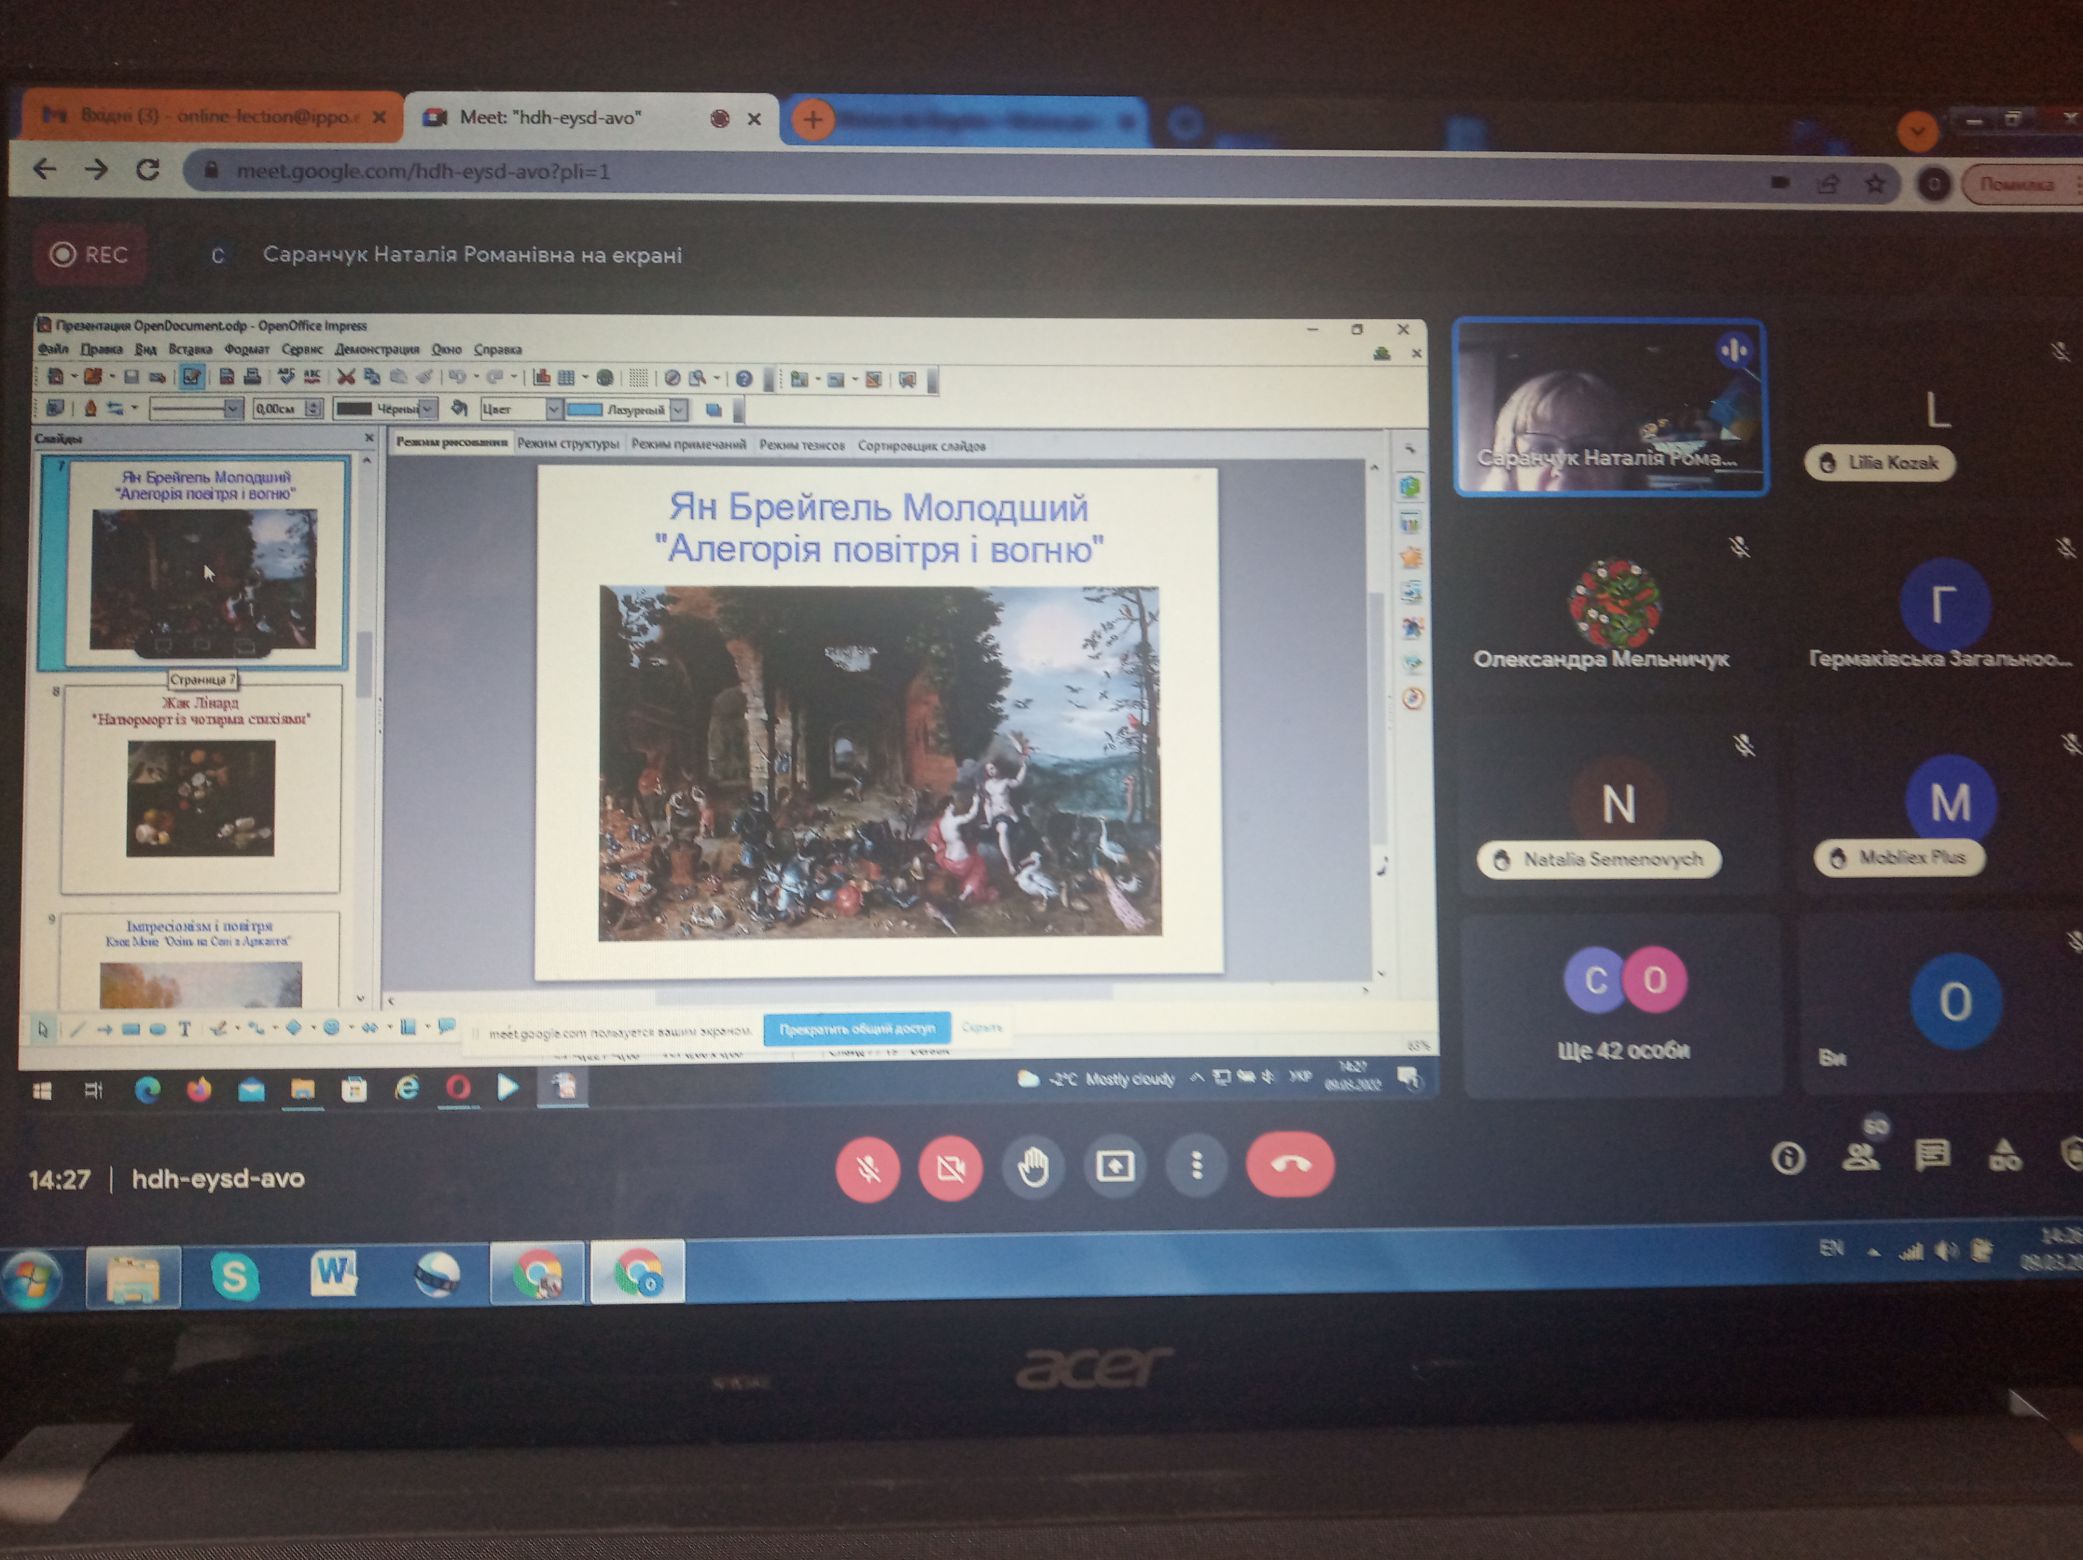Toggle the grid display icon in Impress toolbar

pyautogui.click(x=638, y=378)
